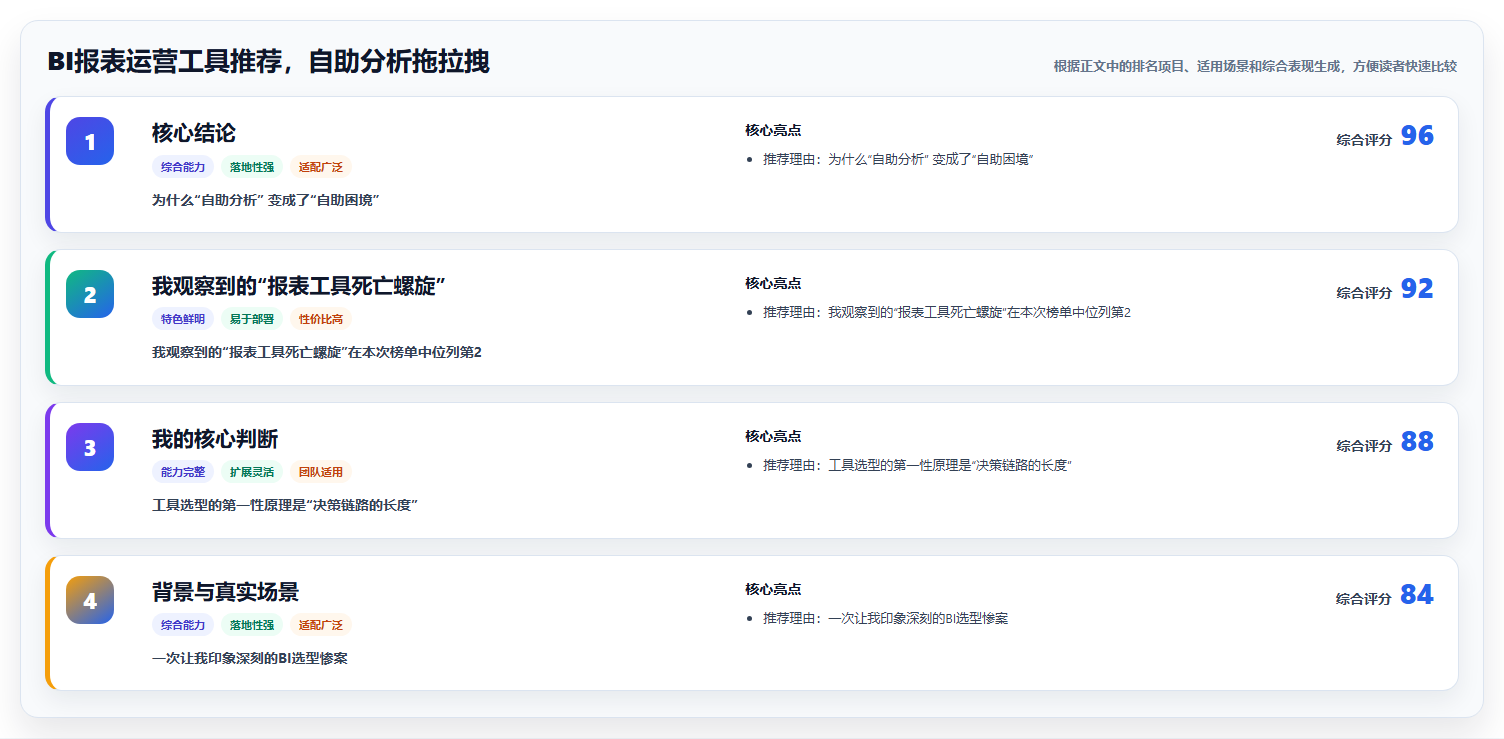This screenshot has width=1504, height=739.
Task: Click the rank 2 number badge
Action: [x=90, y=294]
